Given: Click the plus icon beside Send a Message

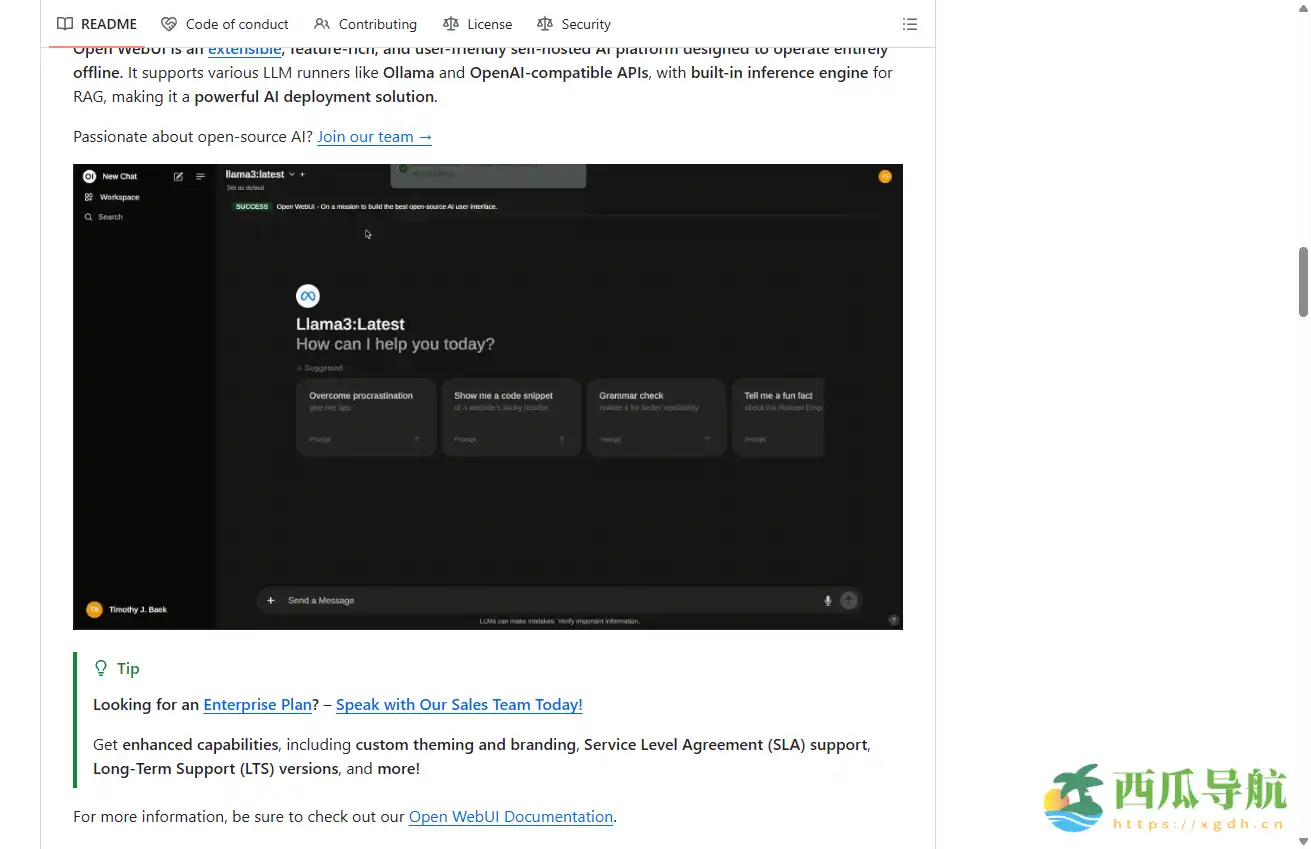Looking at the screenshot, I should pos(270,601).
